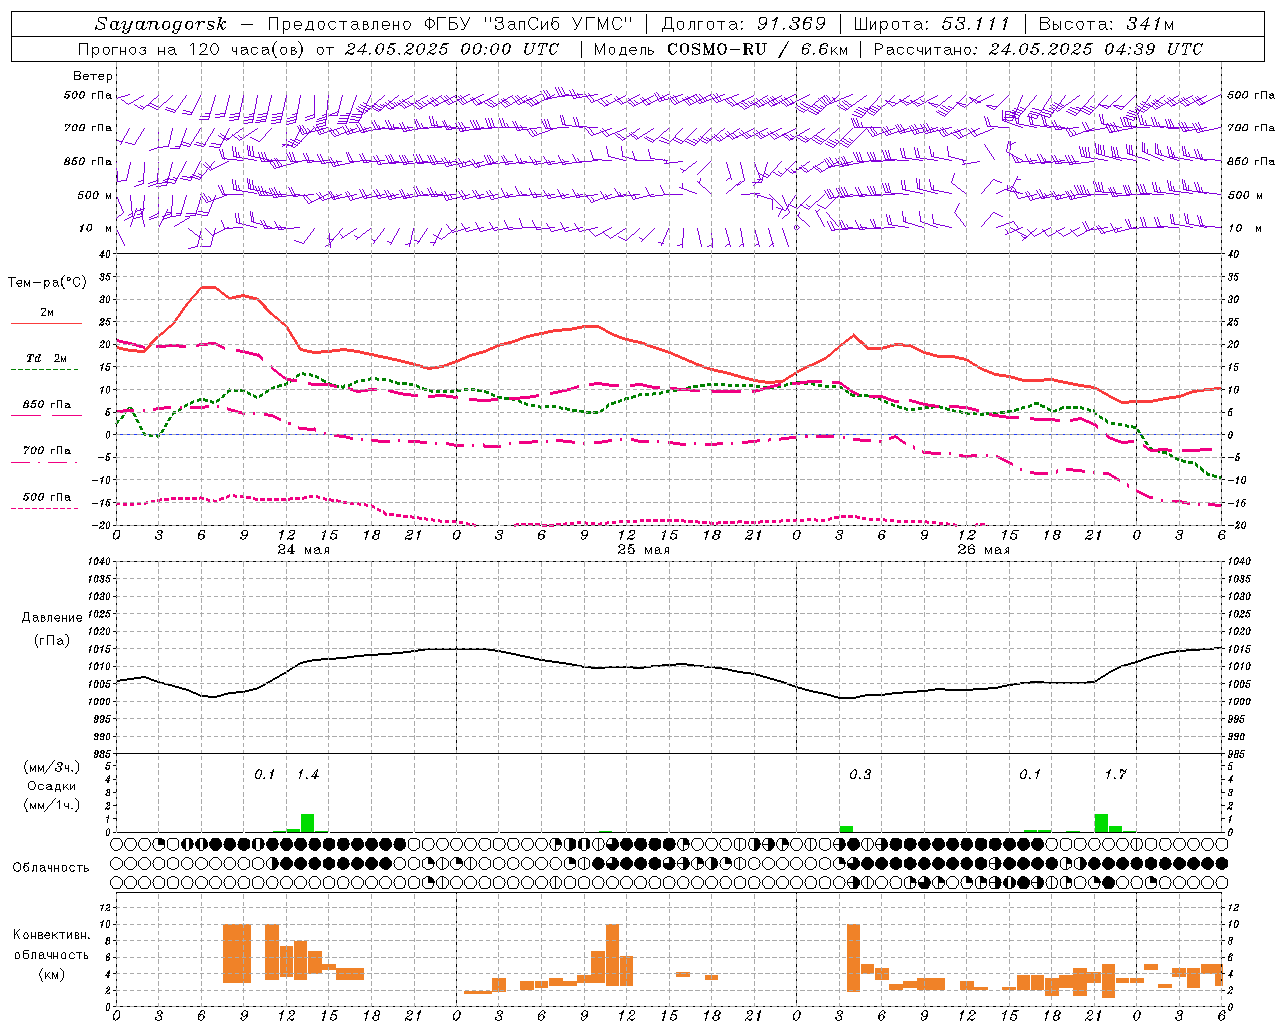Click the '(мм/3ч.)' units label

point(50,767)
